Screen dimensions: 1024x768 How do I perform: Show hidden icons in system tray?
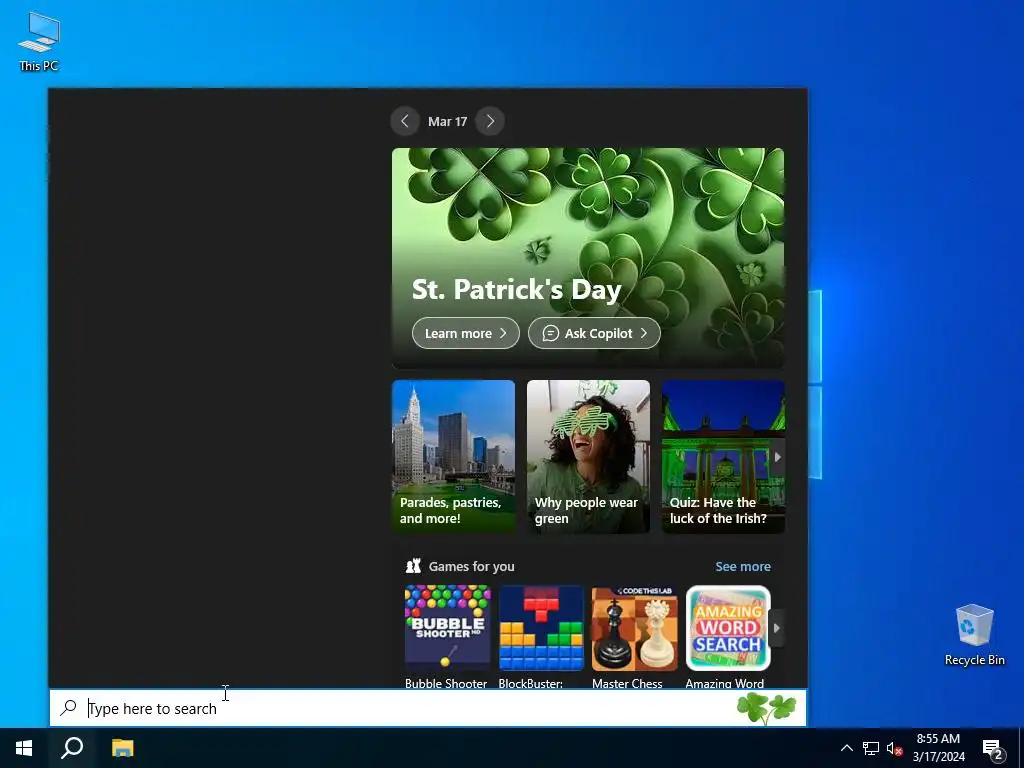pos(846,748)
